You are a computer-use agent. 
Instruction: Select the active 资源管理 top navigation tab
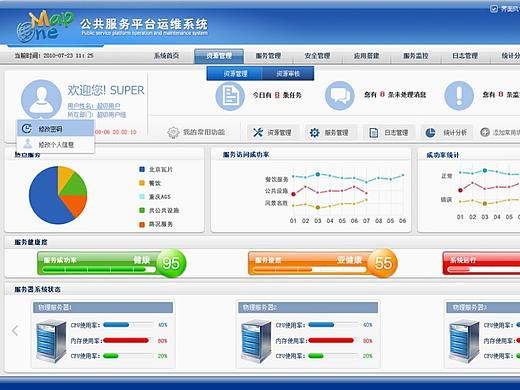(219, 56)
